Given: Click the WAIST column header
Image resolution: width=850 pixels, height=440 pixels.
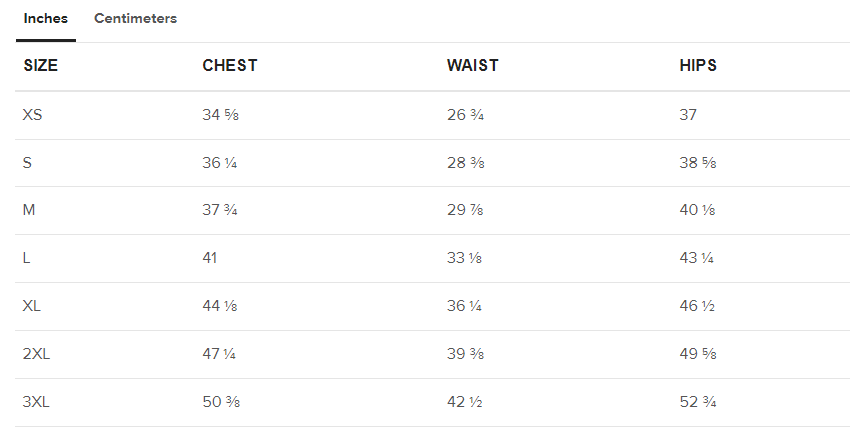Looking at the screenshot, I should pos(473,66).
